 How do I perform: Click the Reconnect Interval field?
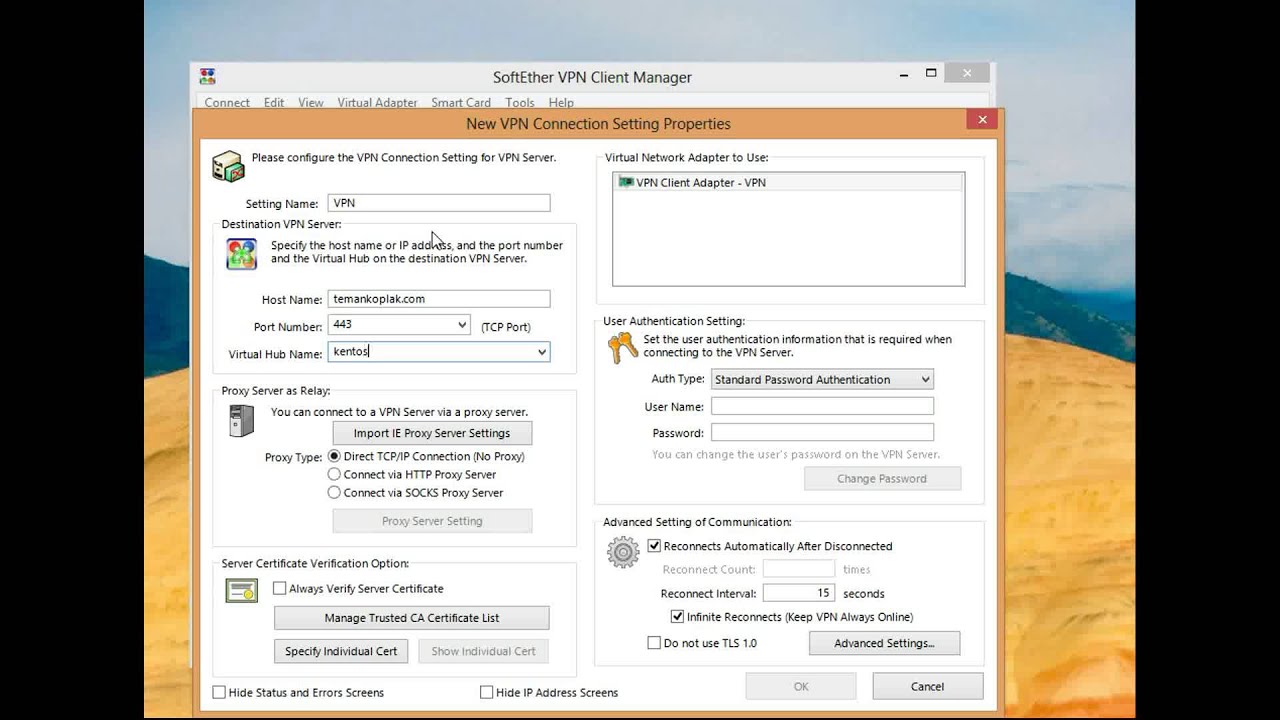tap(799, 593)
